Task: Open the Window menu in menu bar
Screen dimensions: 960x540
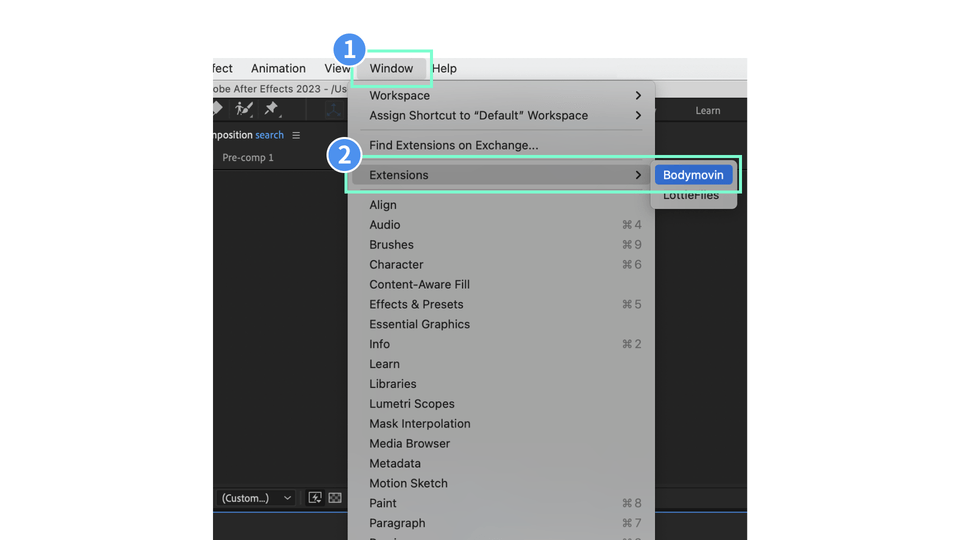Action: click(x=391, y=69)
